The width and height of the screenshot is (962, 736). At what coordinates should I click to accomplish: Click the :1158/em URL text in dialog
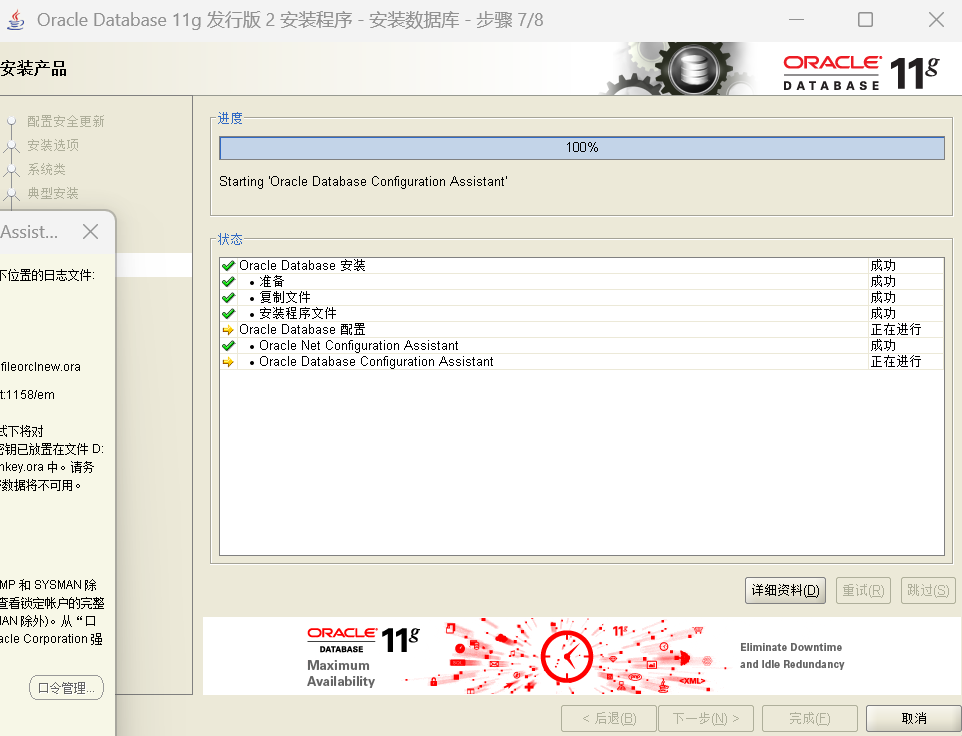pos(28,395)
